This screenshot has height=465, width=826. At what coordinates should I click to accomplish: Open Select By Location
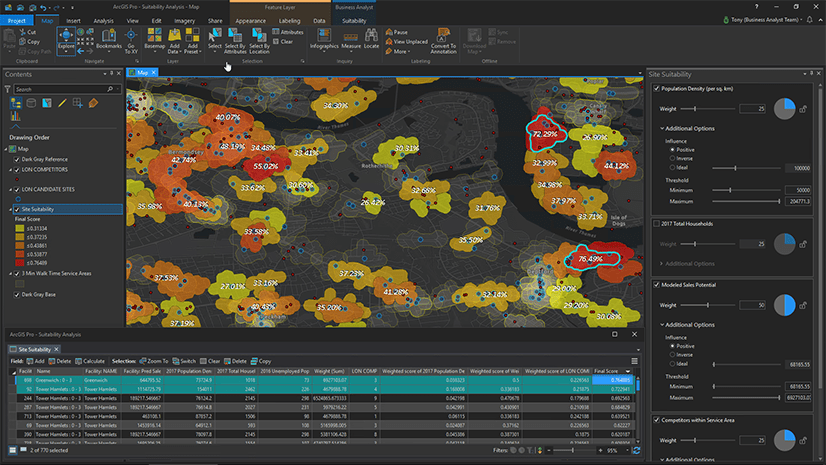(x=259, y=41)
